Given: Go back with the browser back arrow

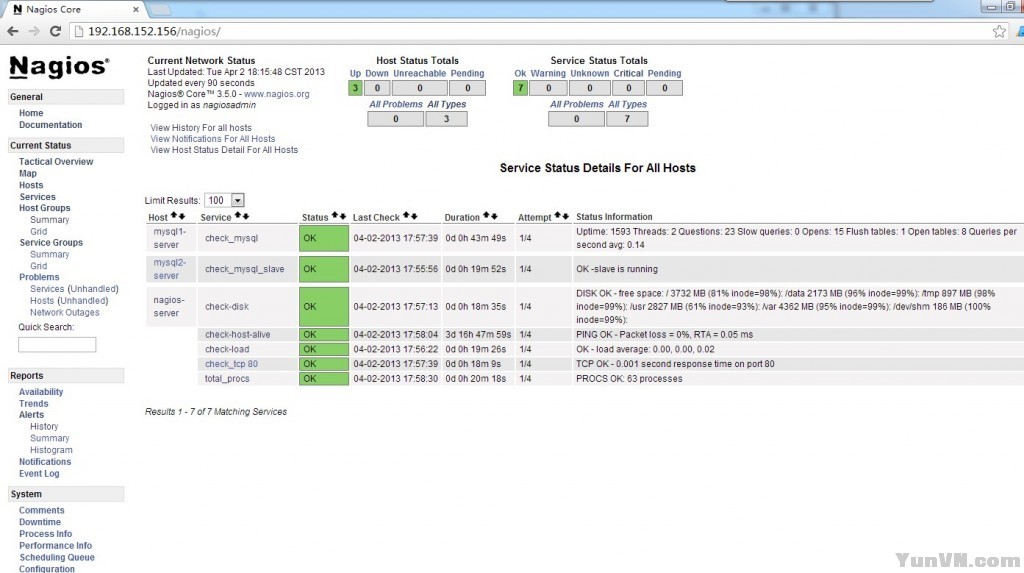Looking at the screenshot, I should tap(13, 31).
